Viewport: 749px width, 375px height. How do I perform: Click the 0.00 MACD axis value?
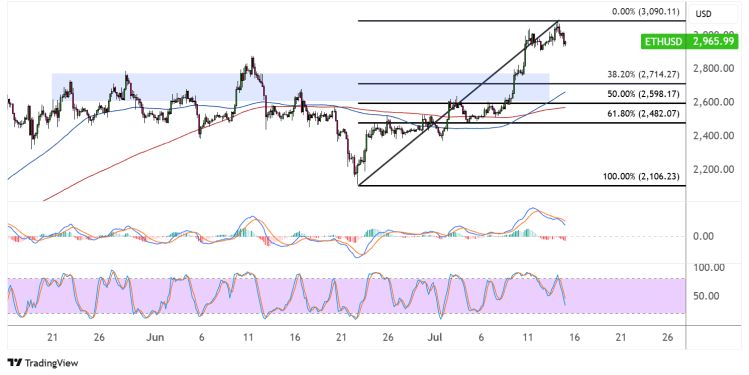coord(703,236)
